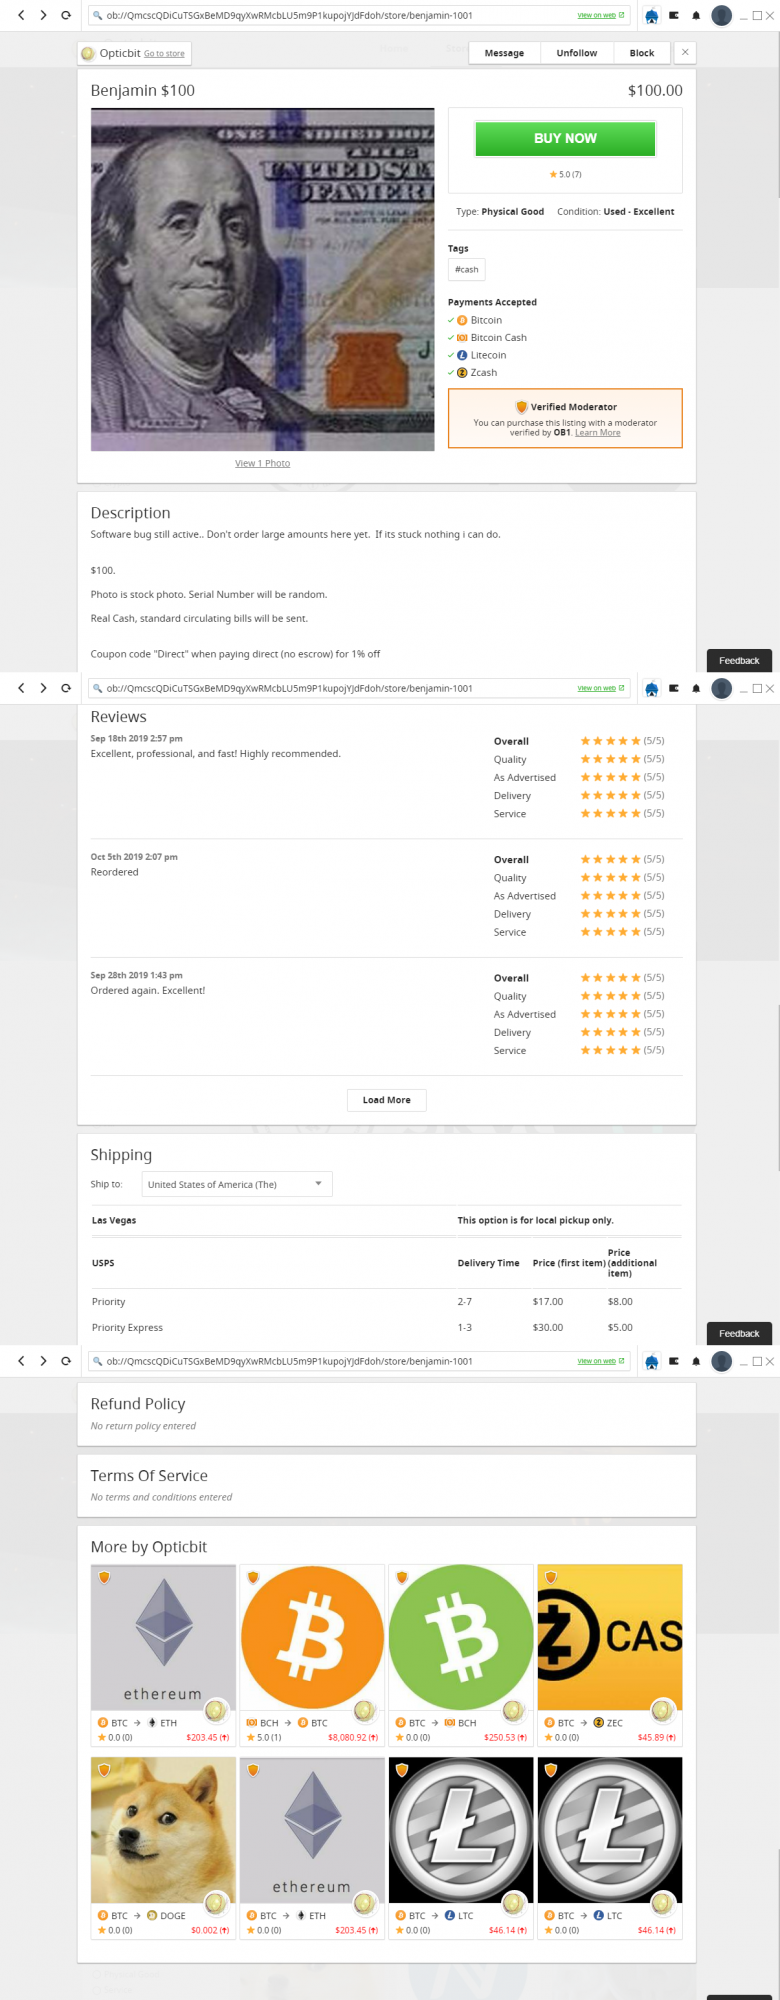Click Load More reviews button

tap(387, 1100)
